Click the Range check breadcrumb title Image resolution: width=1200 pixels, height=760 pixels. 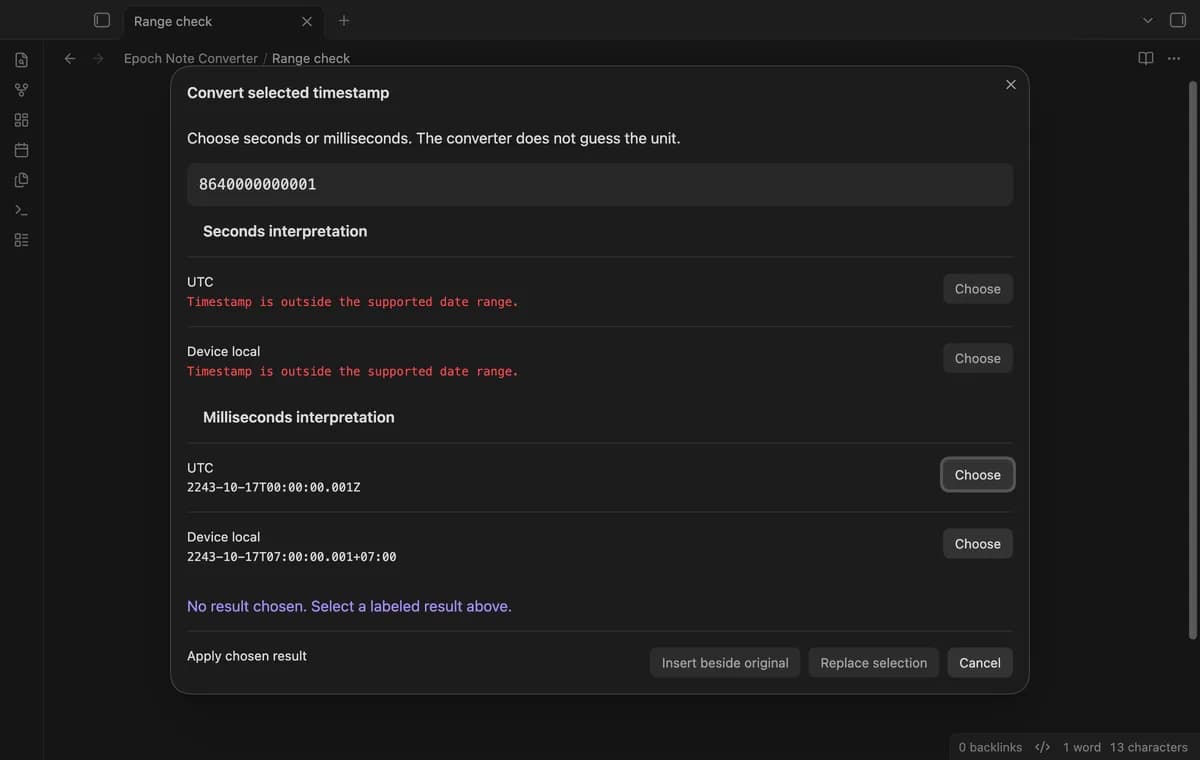pyautogui.click(x=311, y=58)
